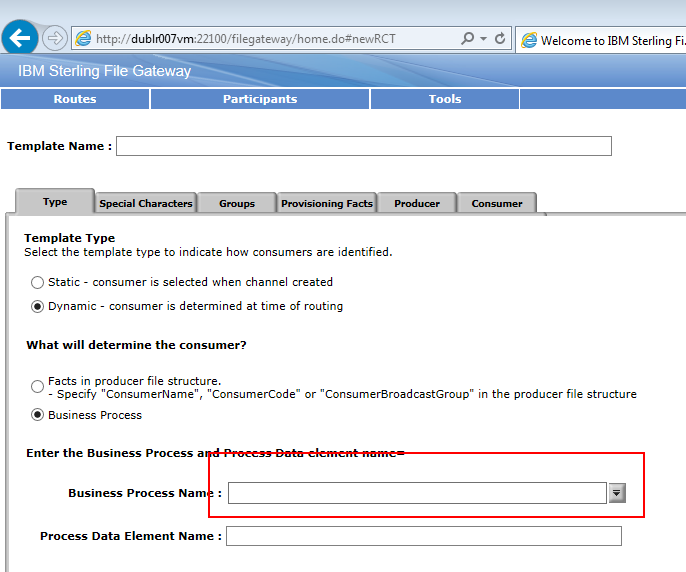Open the Provisioning Facts tab
The height and width of the screenshot is (572, 686).
(x=327, y=203)
